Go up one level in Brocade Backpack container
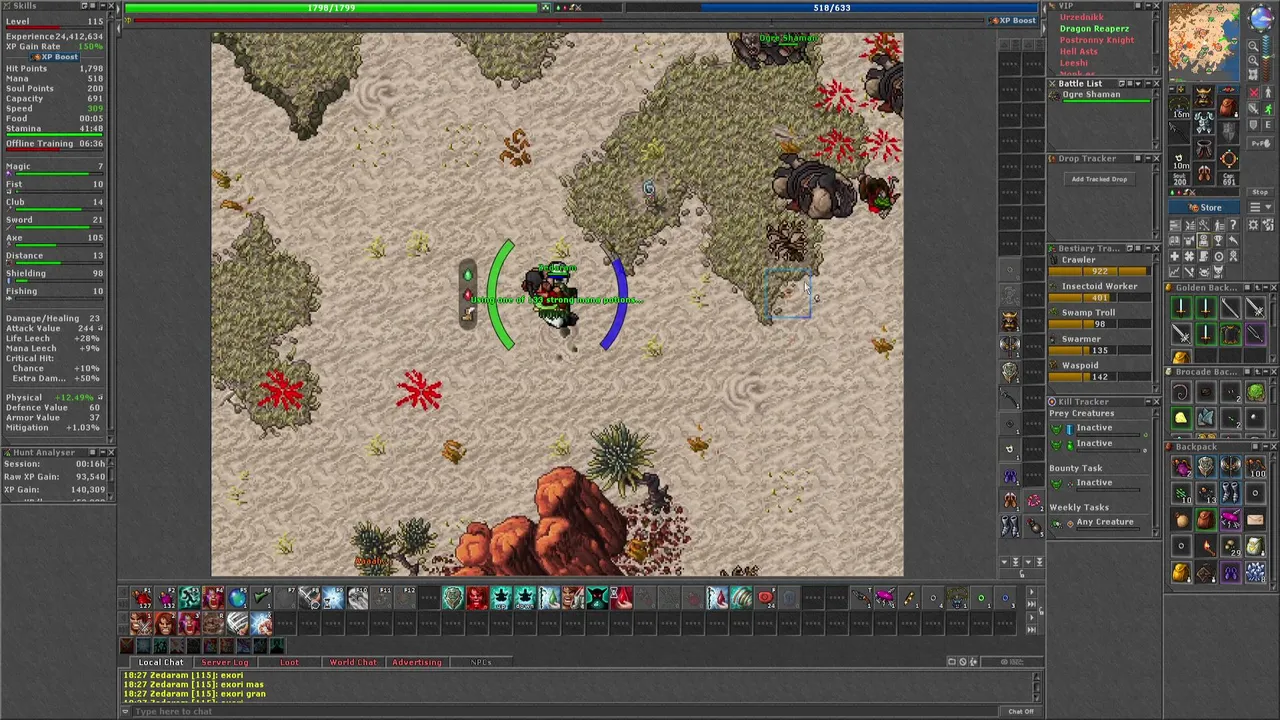This screenshot has width=1280, height=720. pyautogui.click(x=1257, y=371)
